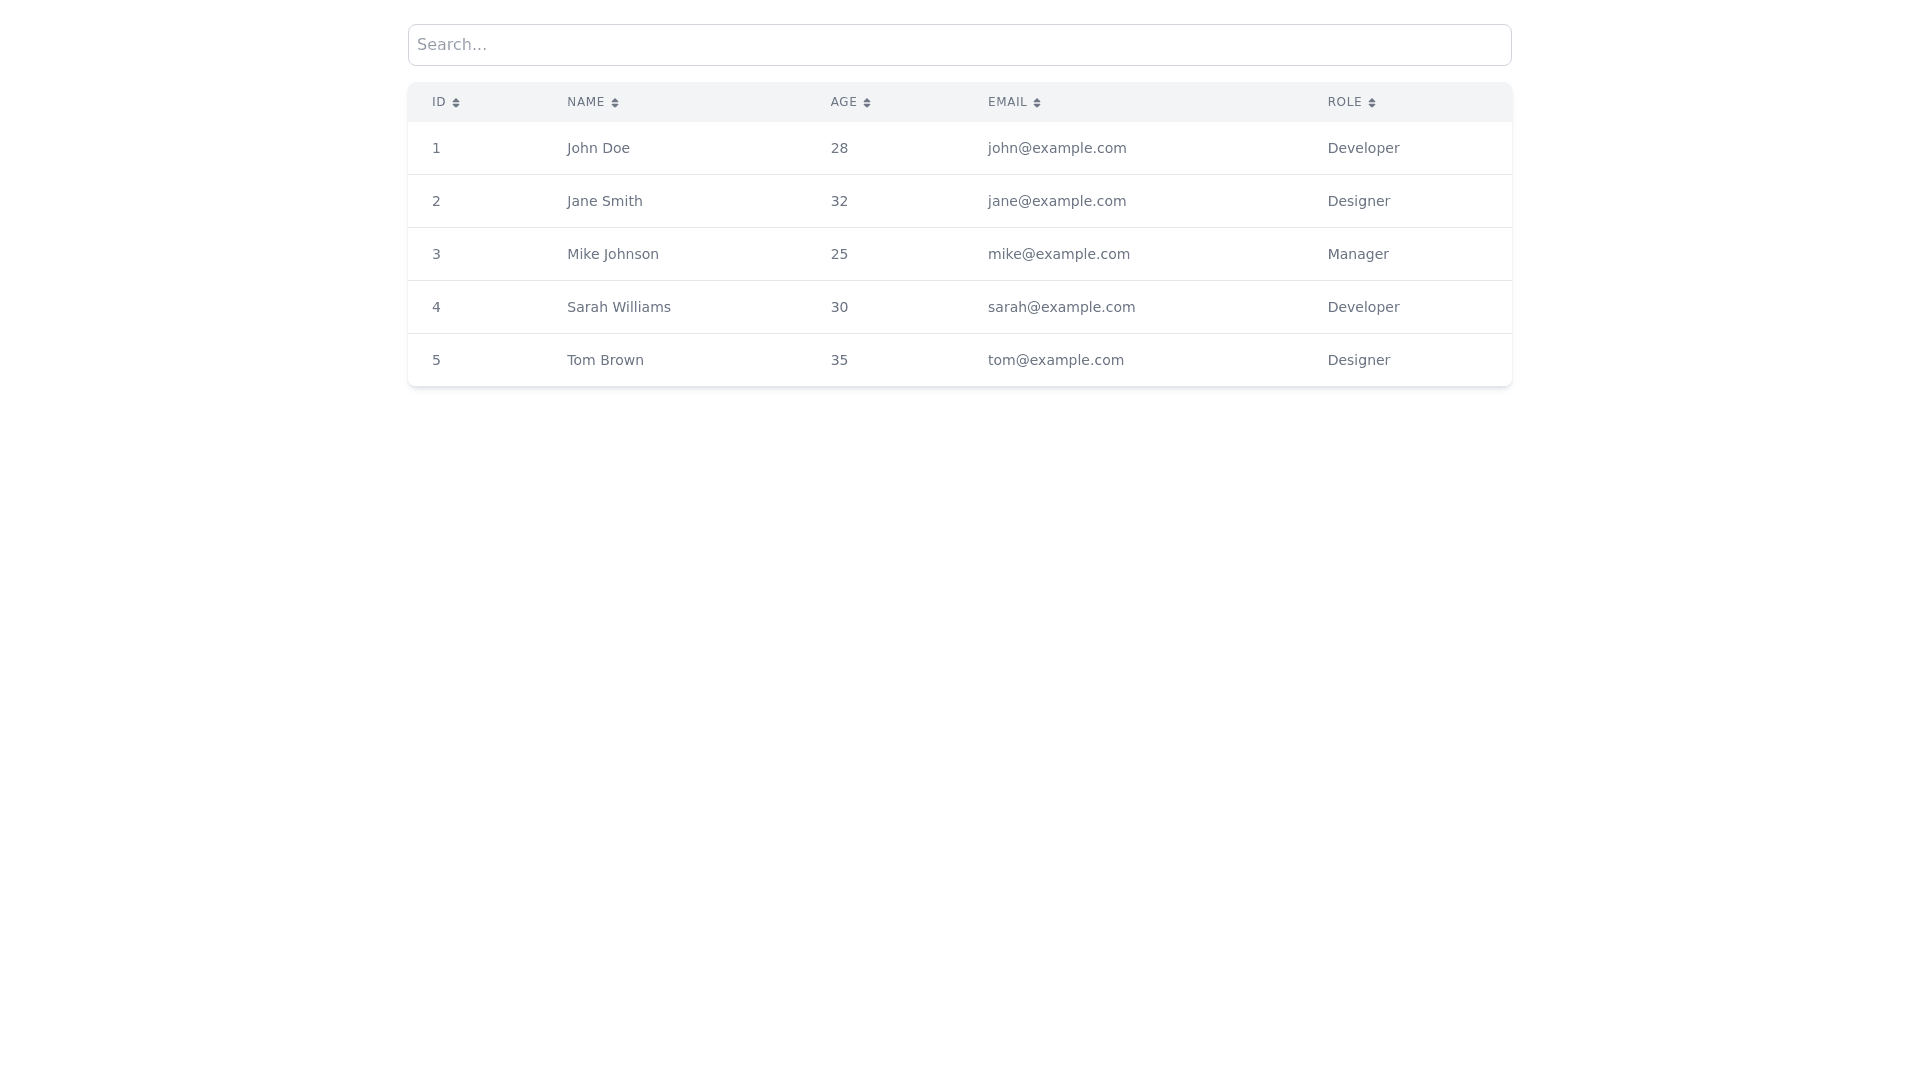Sort table by the NAME column header
Viewport: 1920px width, 1080px height.
pyautogui.click(x=586, y=102)
